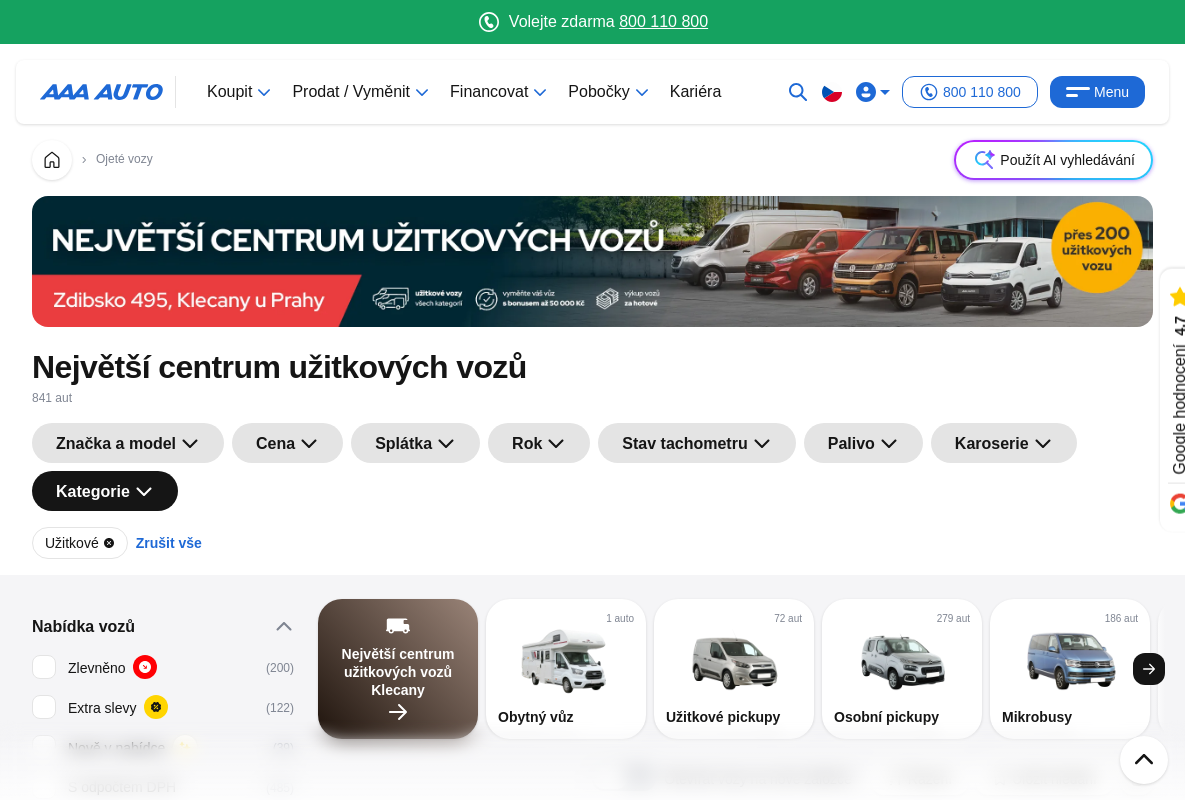Expand the Pobočky menu
This screenshot has height=800, width=1200.
(x=608, y=92)
